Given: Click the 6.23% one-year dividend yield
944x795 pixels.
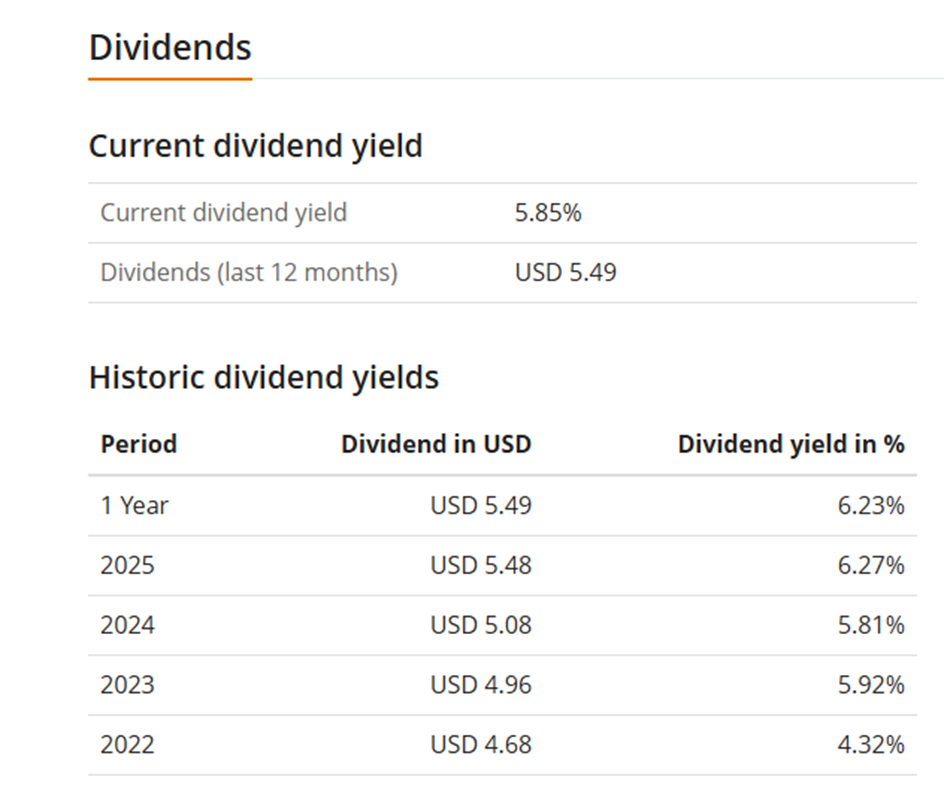Looking at the screenshot, I should click(871, 506).
